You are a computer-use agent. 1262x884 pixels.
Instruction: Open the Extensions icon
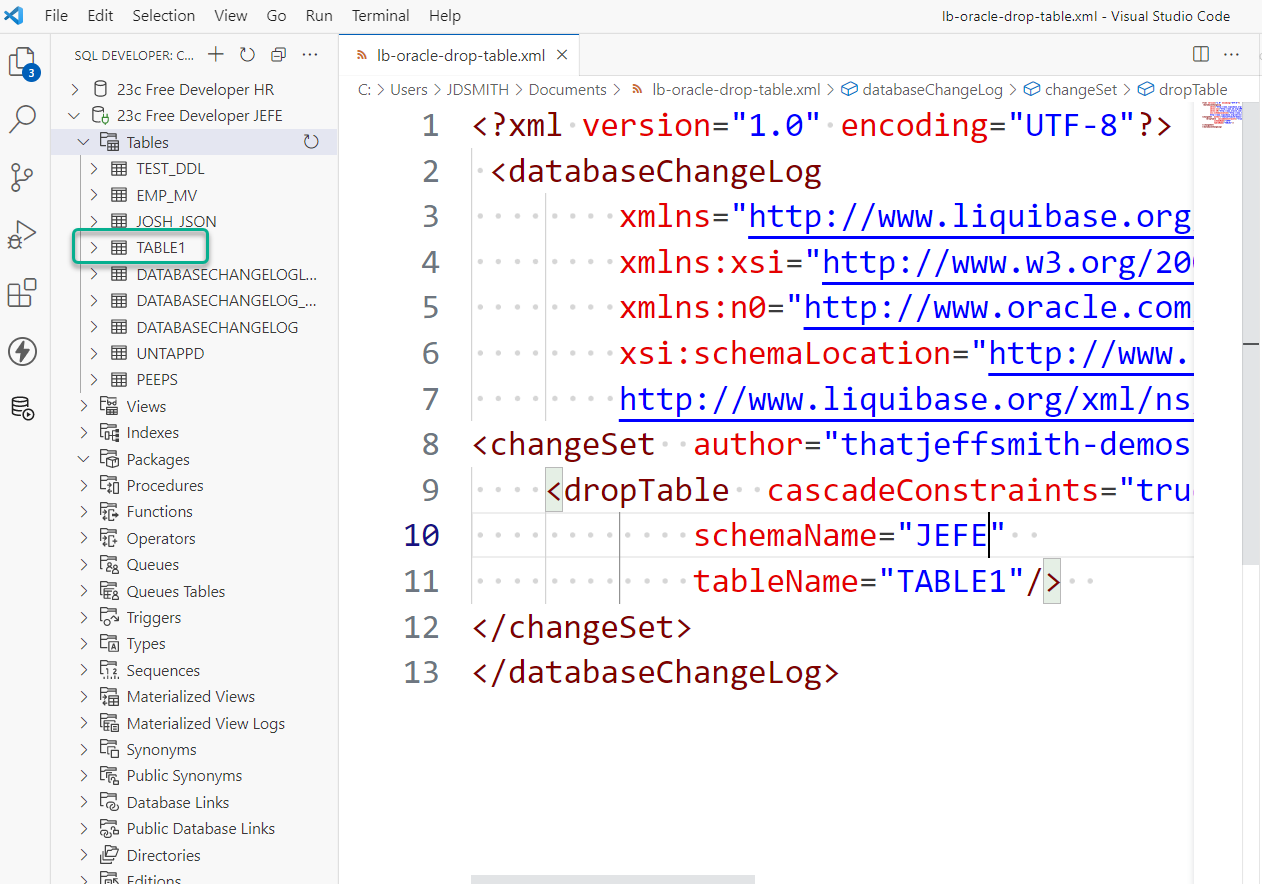click(x=22, y=292)
